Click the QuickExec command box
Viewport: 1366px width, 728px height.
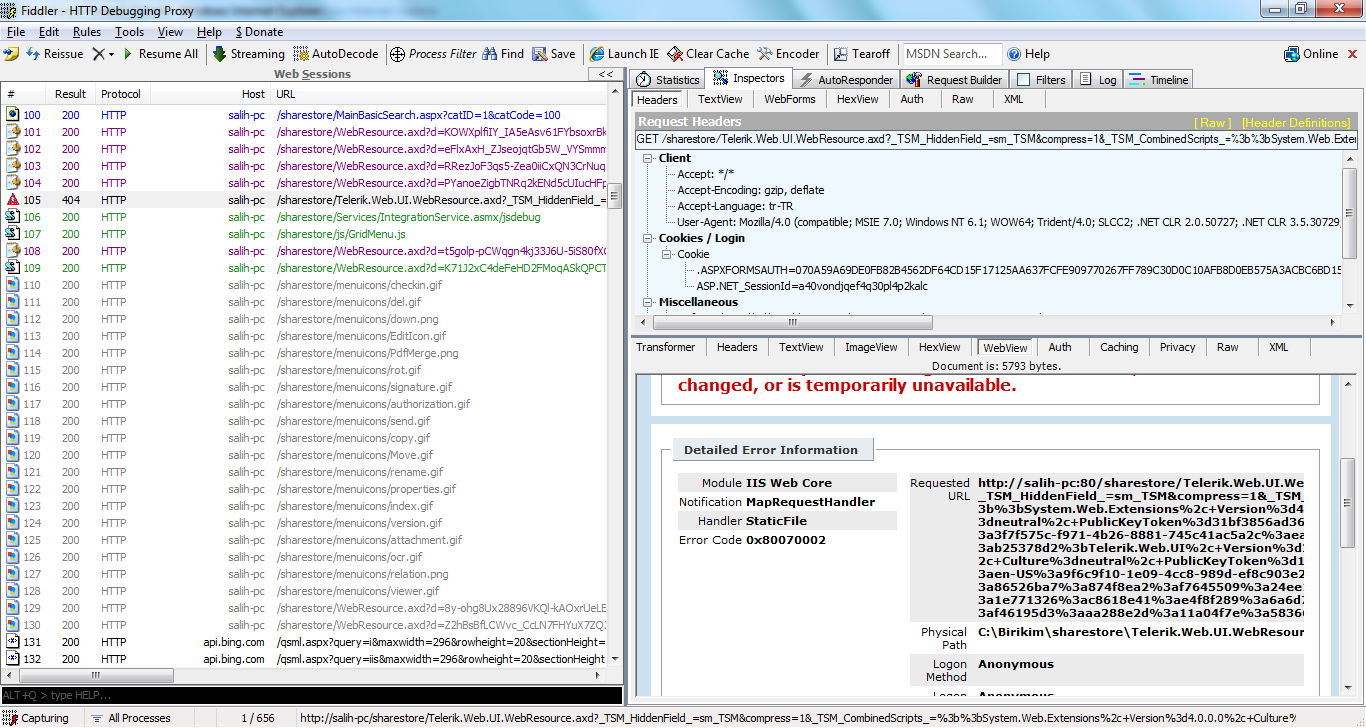(x=311, y=695)
